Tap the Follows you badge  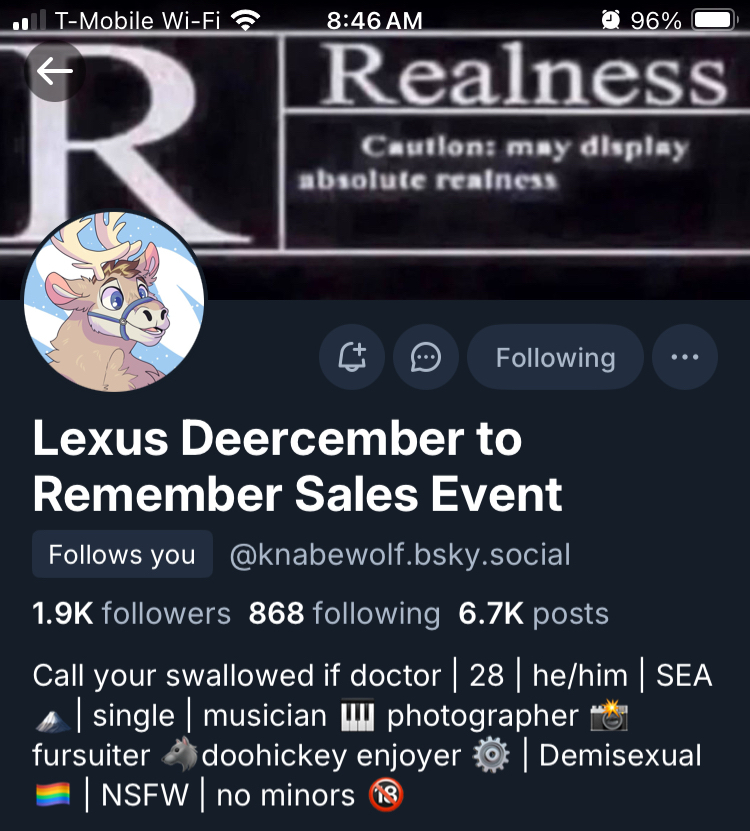[122, 554]
